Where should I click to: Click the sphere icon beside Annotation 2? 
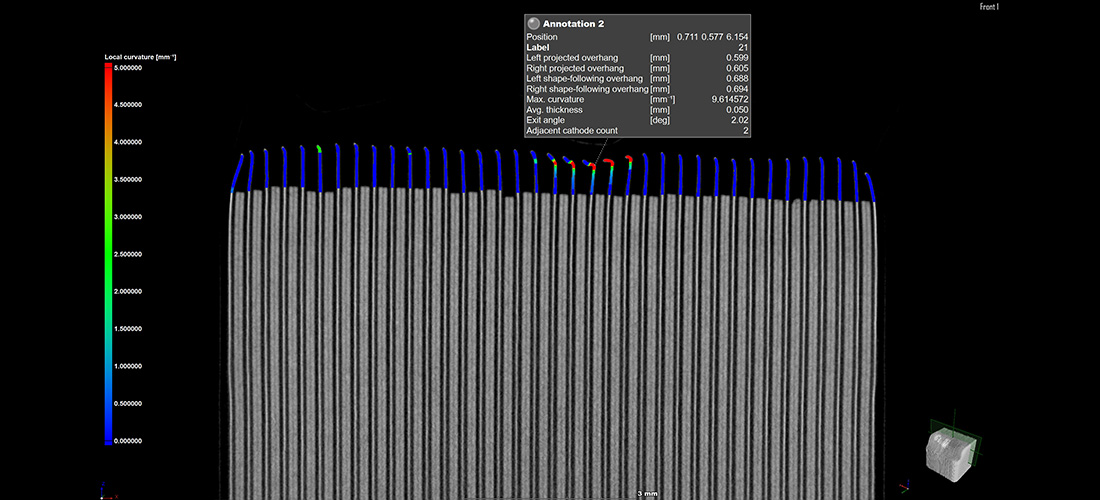coord(534,23)
